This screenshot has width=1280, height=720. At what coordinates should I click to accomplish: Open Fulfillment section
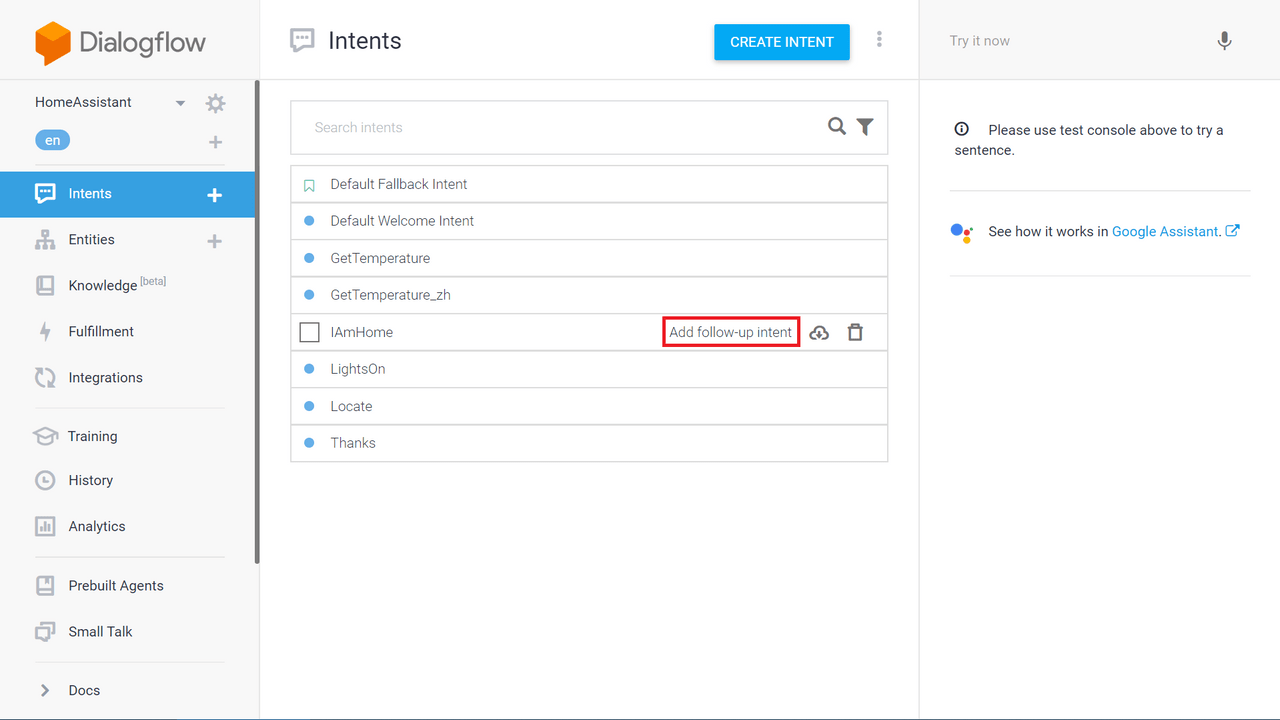(x=100, y=332)
